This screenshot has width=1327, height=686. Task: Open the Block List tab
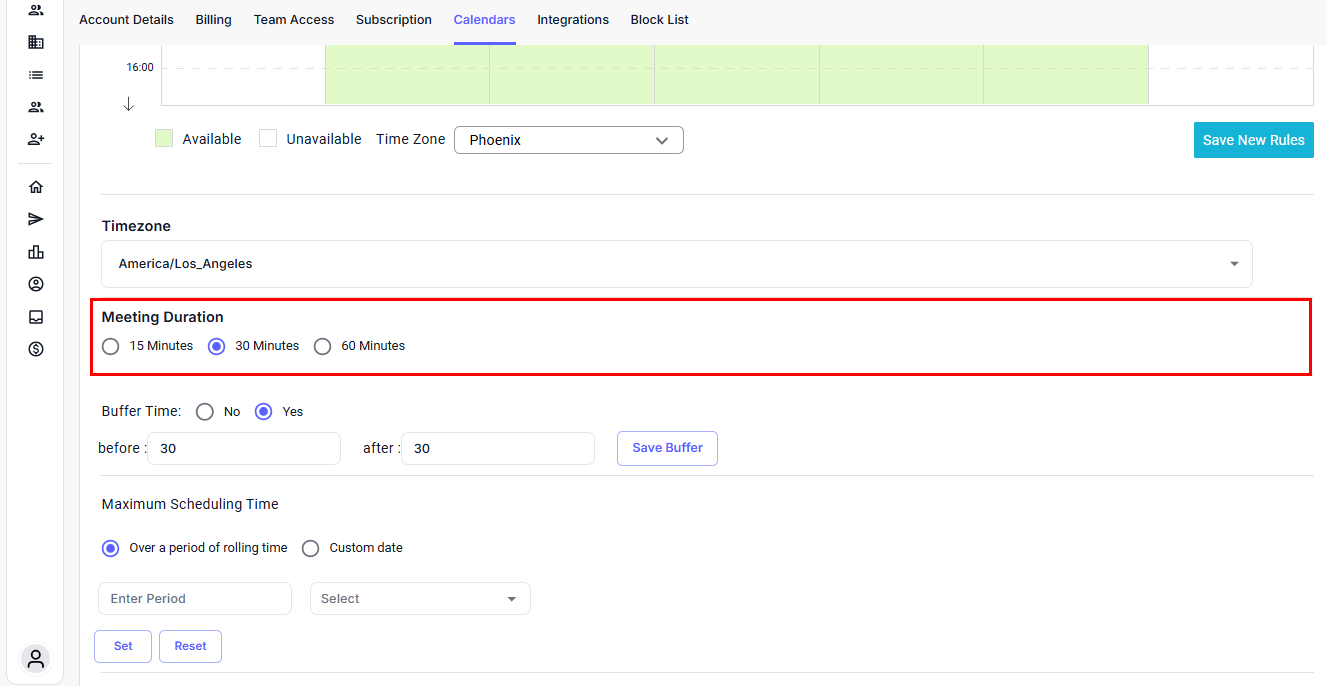tap(659, 20)
